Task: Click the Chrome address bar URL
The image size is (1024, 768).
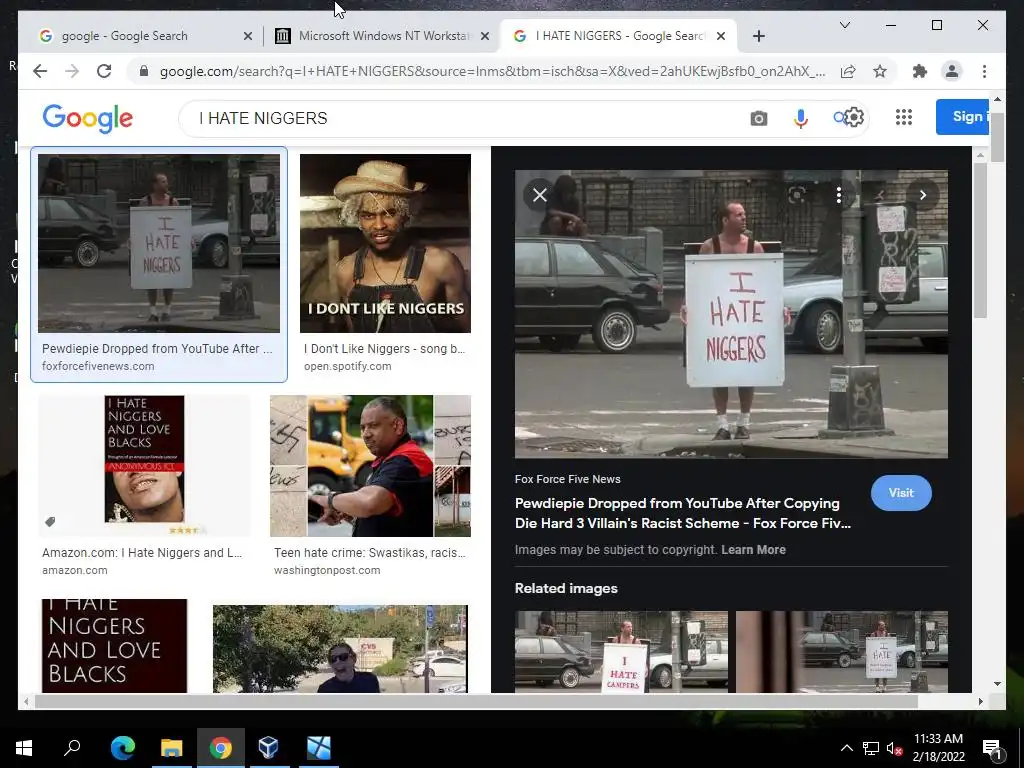Action: coord(492,71)
